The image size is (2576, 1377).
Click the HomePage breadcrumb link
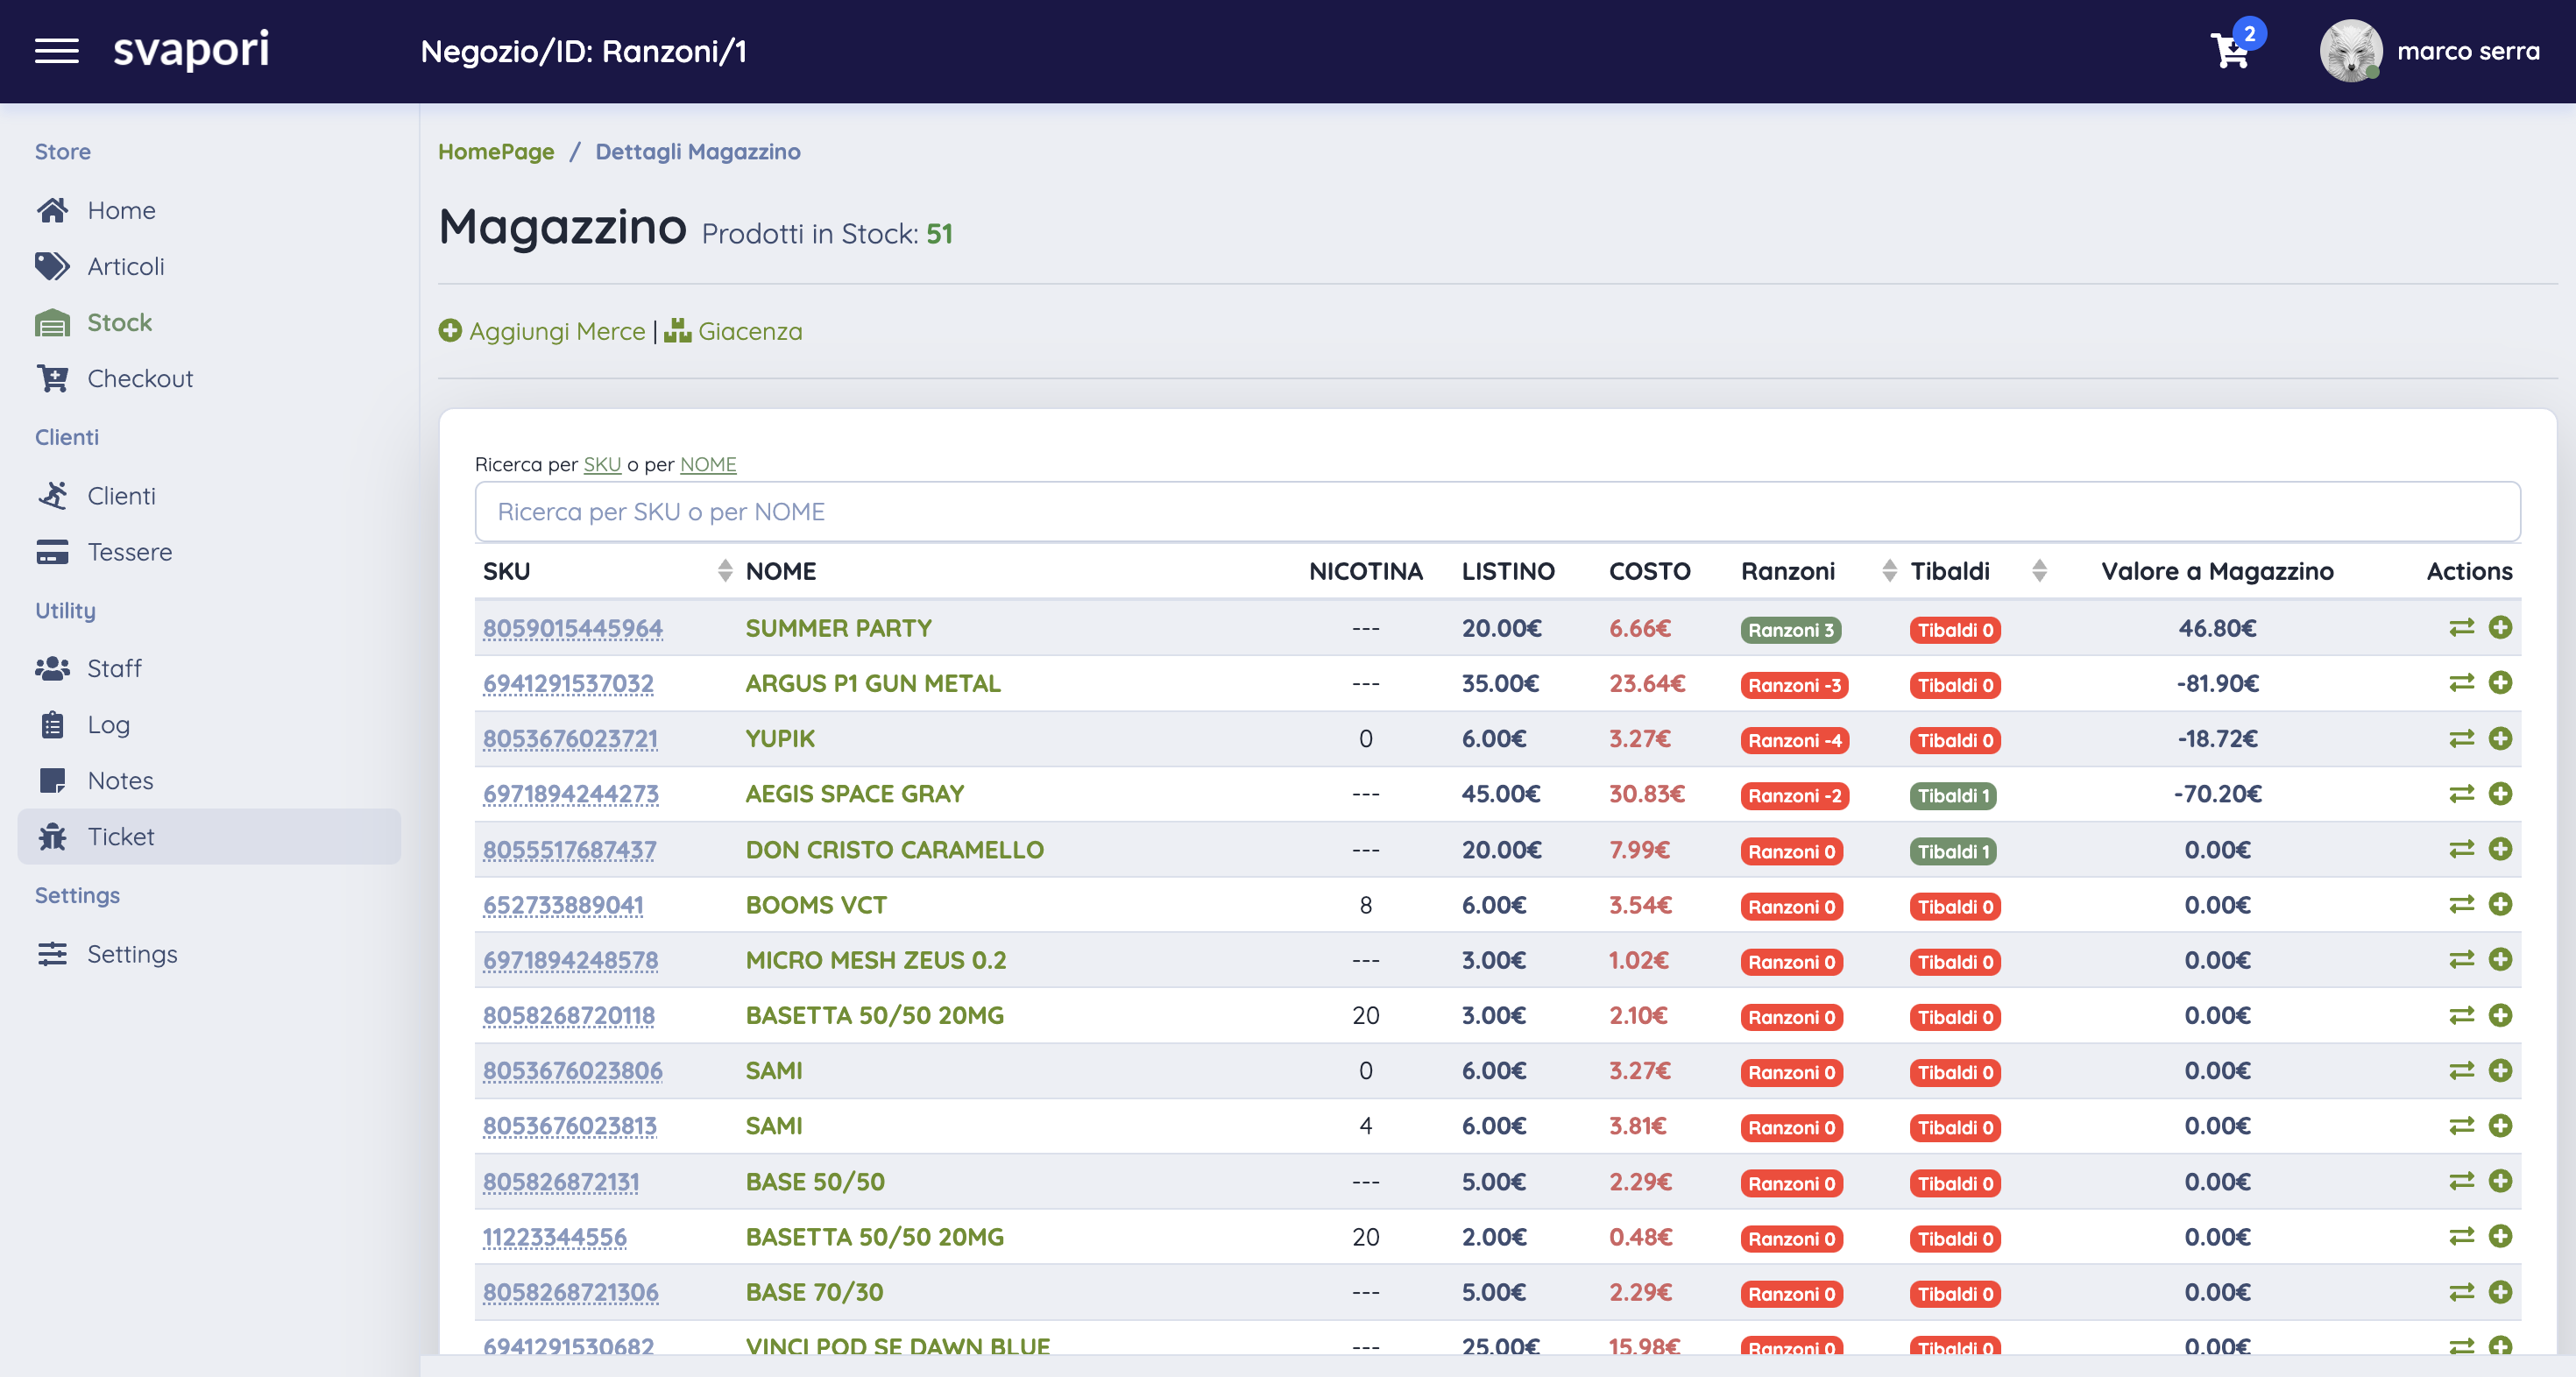(x=496, y=152)
